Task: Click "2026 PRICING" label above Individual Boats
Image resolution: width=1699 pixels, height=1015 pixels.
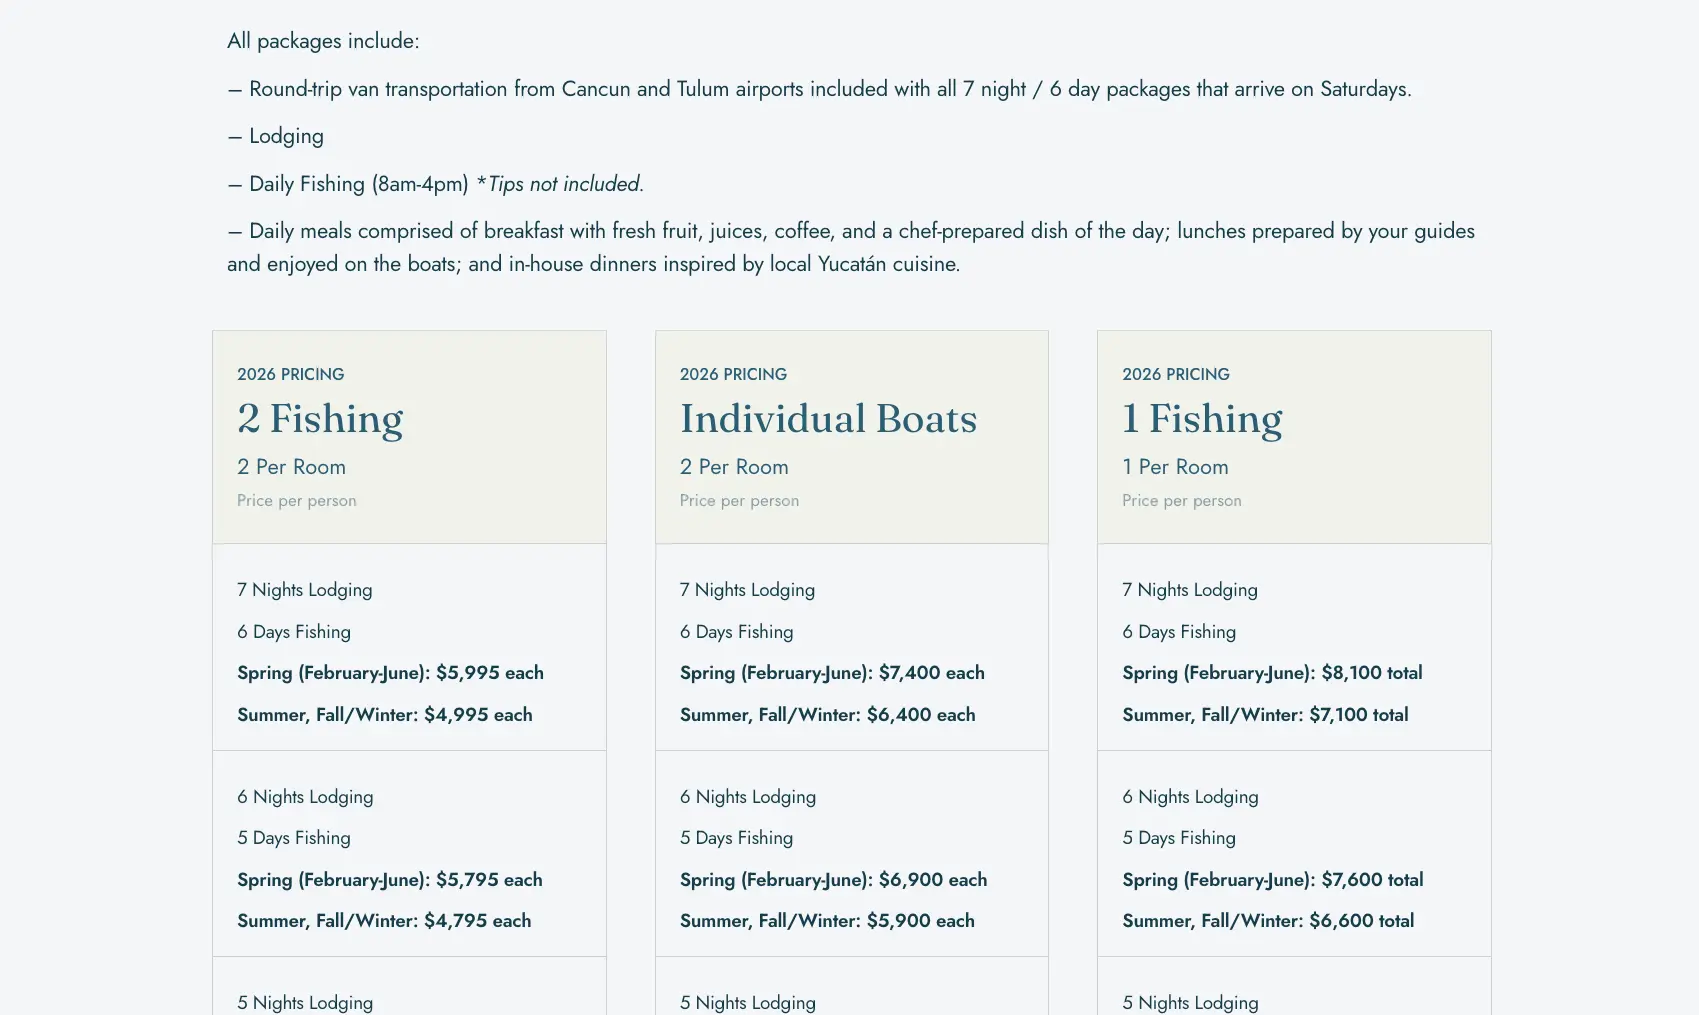Action: pos(733,374)
